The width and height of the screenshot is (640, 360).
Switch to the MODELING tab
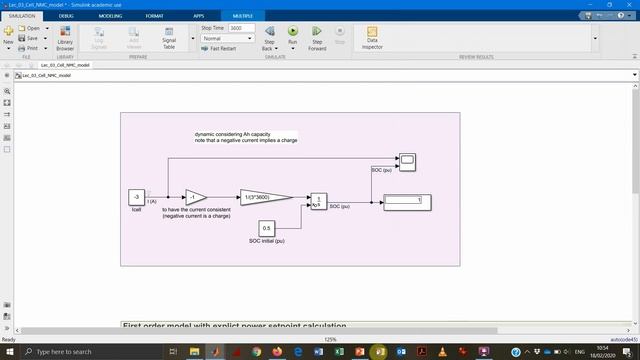pyautogui.click(x=110, y=16)
